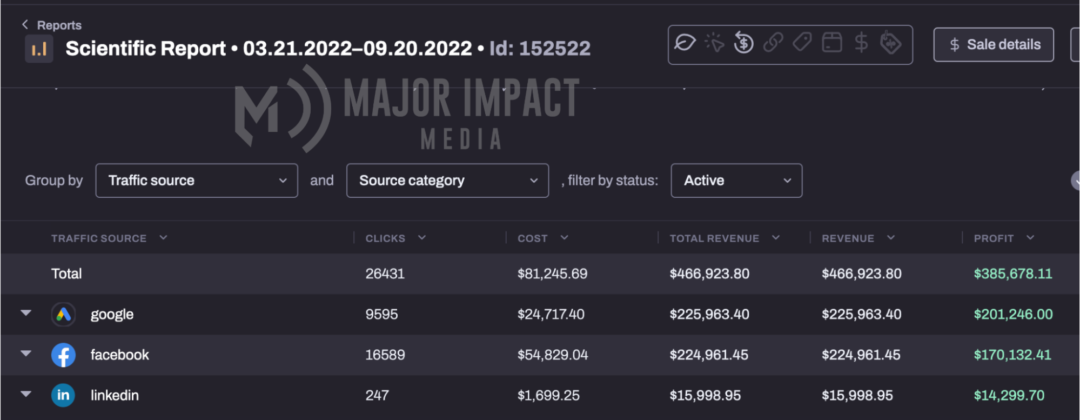The width and height of the screenshot is (1080, 420).
Task: Click the chain link icon
Action: click(x=773, y=44)
